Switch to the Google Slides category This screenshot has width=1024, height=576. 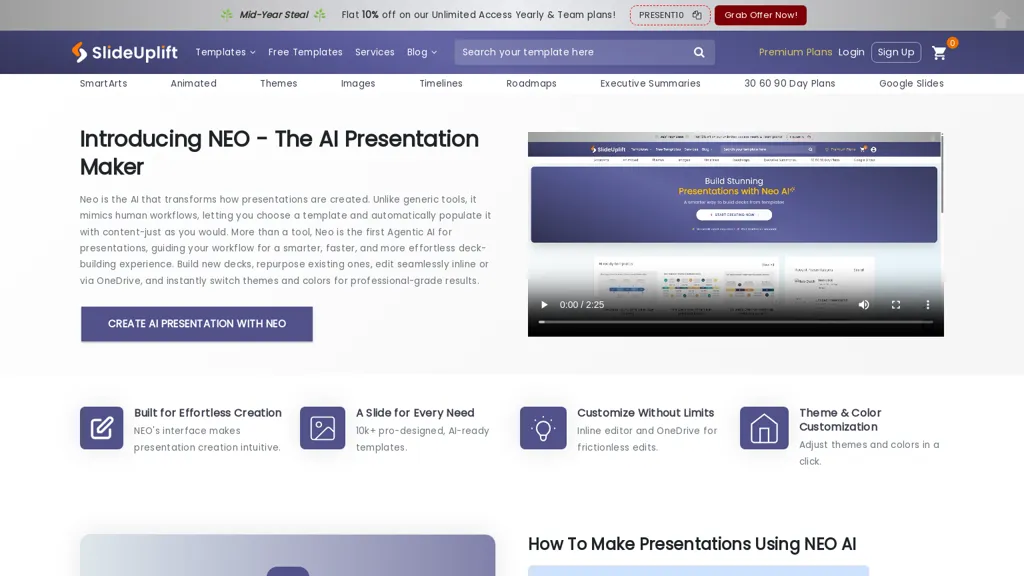(911, 84)
